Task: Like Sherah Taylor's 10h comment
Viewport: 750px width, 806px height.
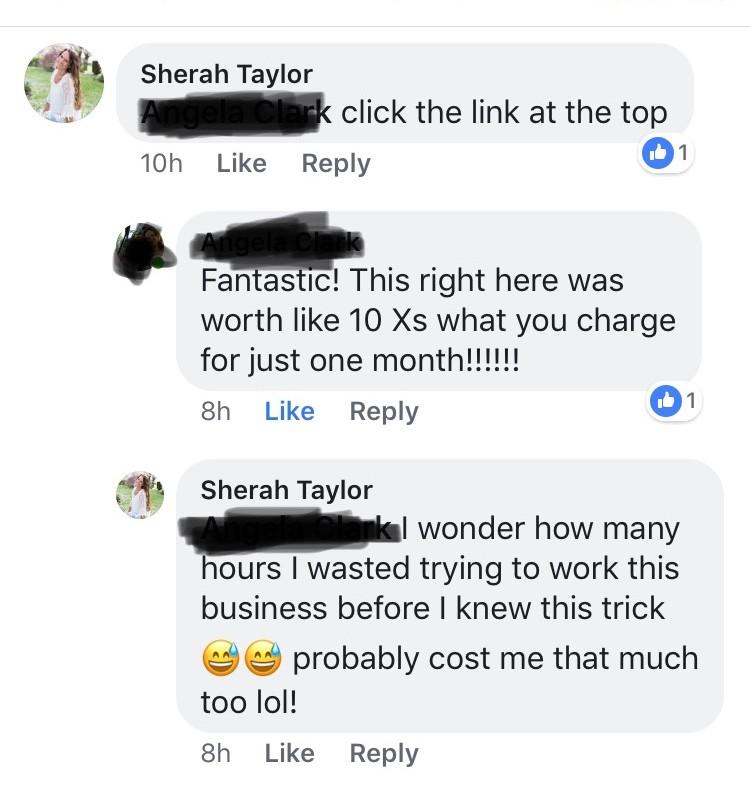Action: pyautogui.click(x=242, y=163)
